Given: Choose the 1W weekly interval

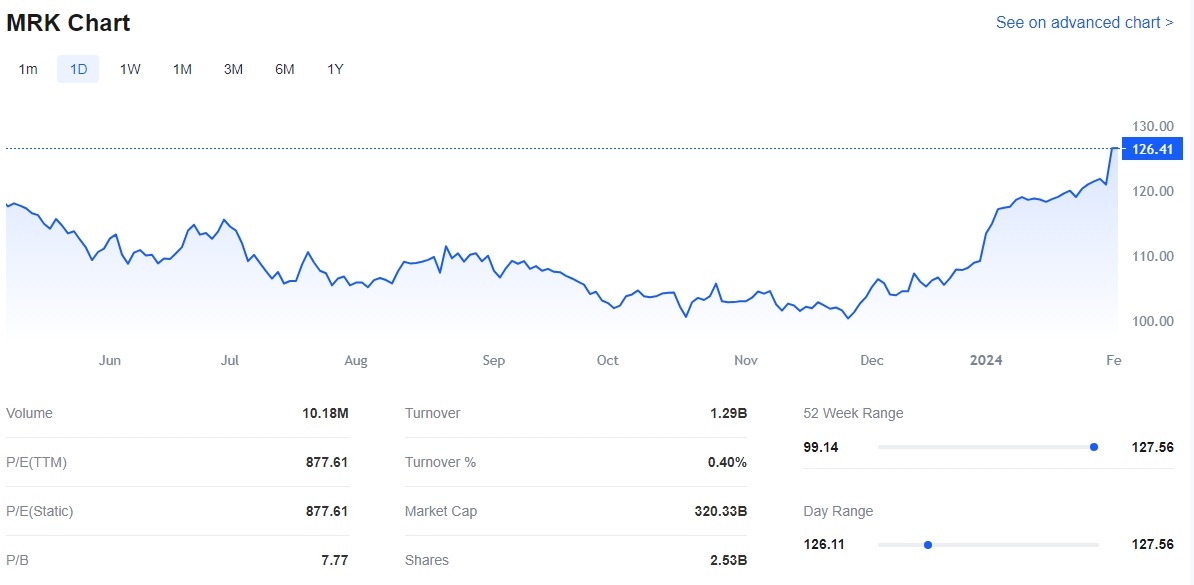Looking at the screenshot, I should (x=130, y=69).
